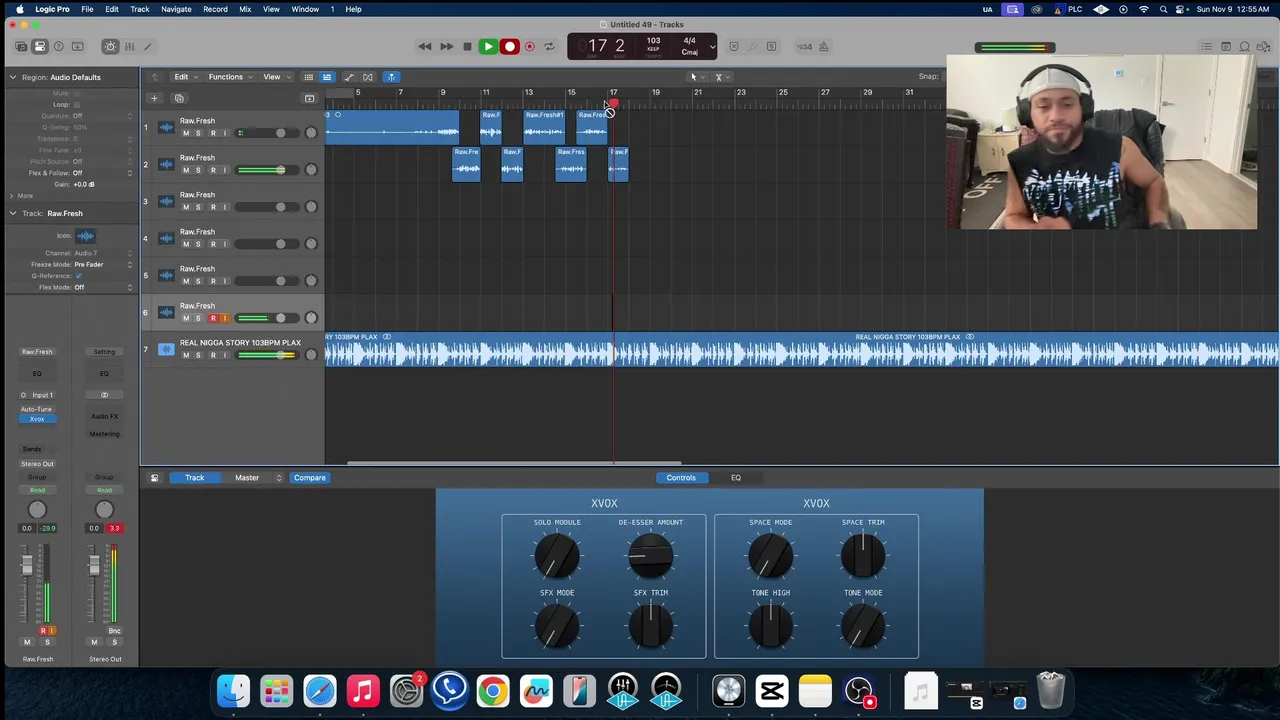This screenshot has width=1280, height=720.
Task: Toggle the Show Automation icon
Action: tap(349, 77)
